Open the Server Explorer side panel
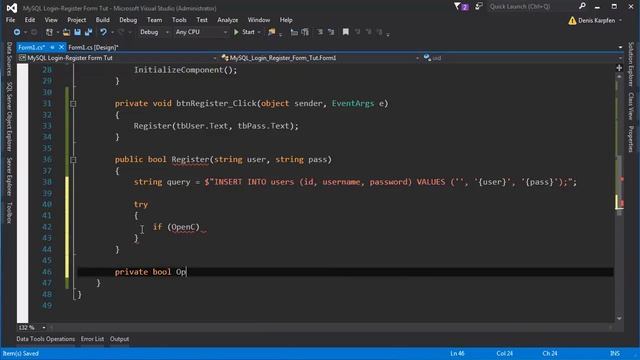Viewport: 640px width, 360px height. (9, 177)
